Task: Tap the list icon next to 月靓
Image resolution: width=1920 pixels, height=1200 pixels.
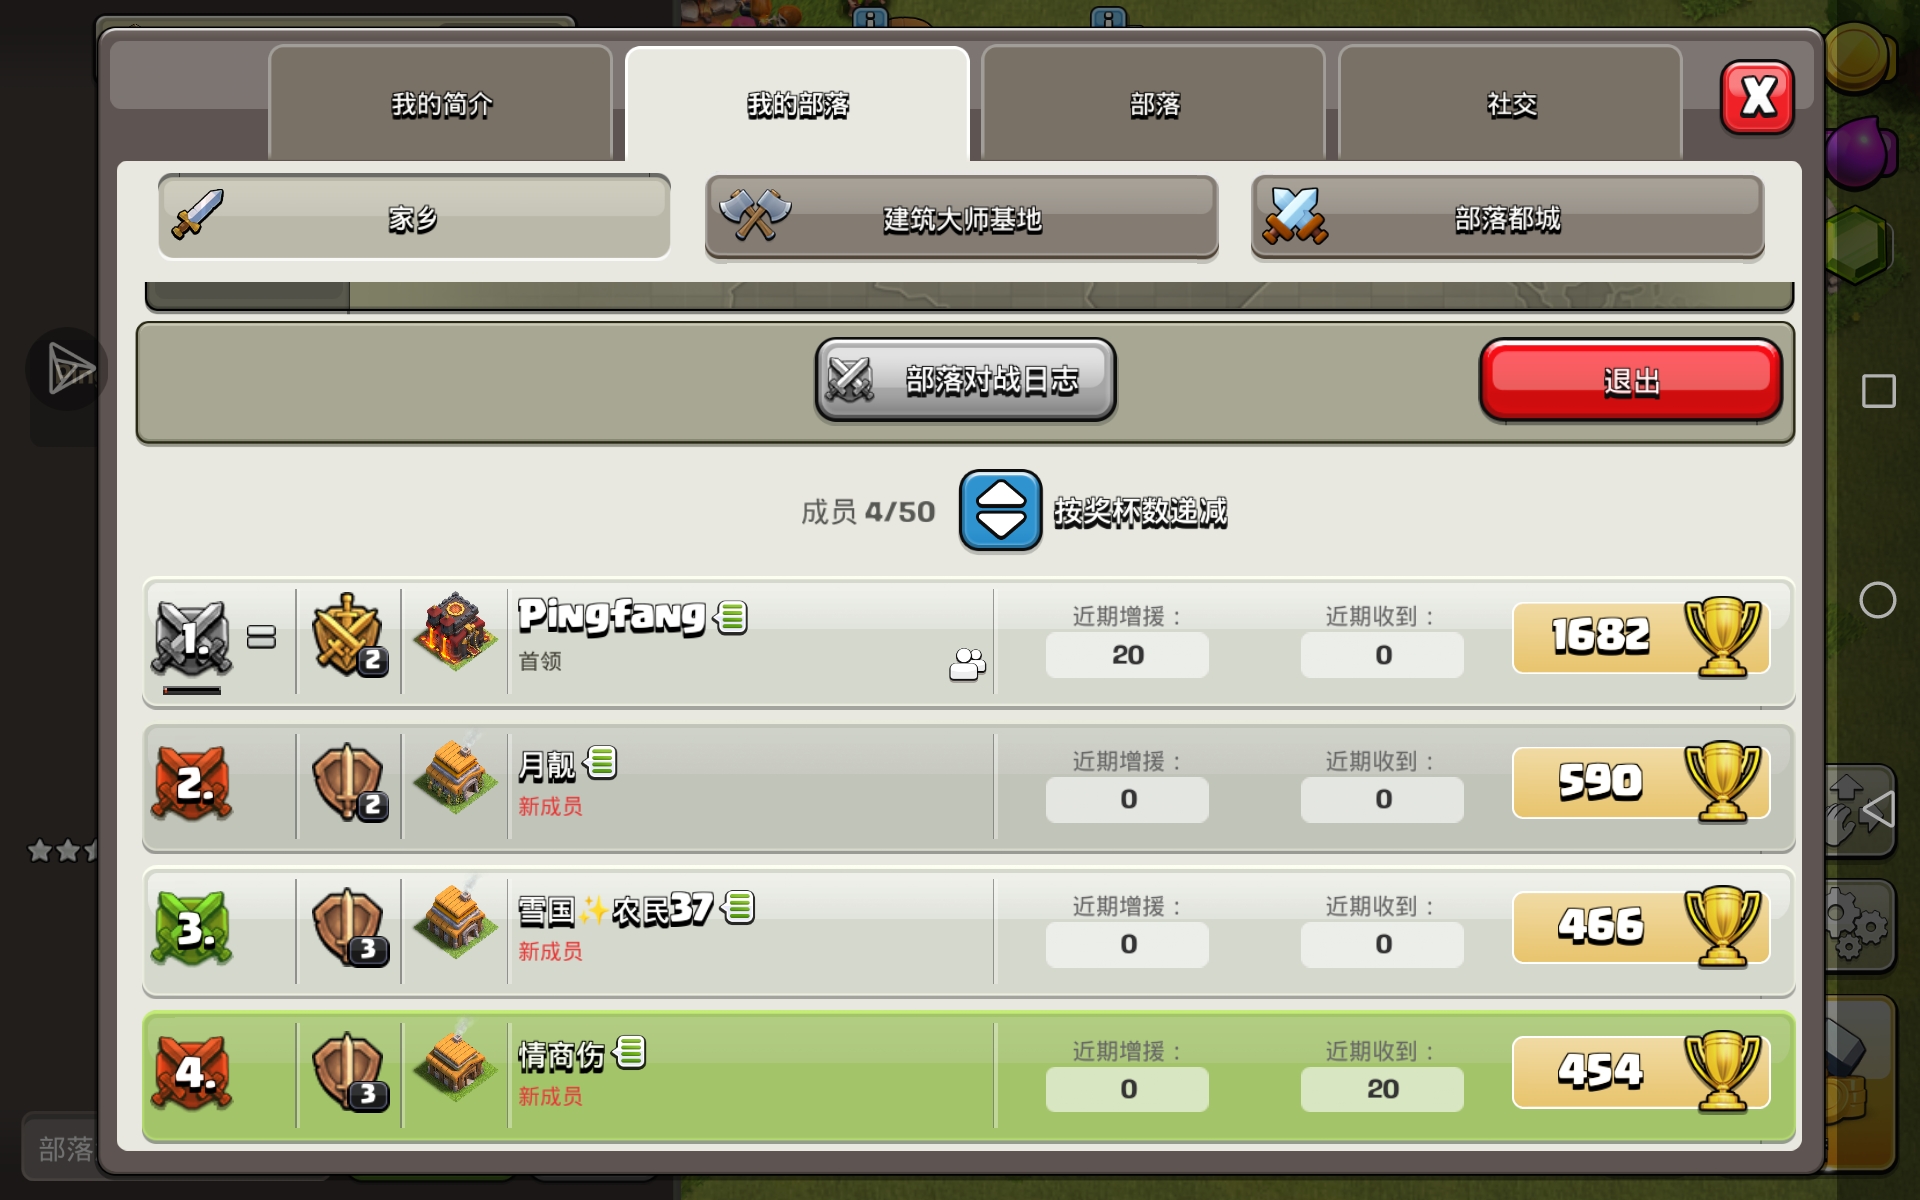Action: [x=601, y=763]
